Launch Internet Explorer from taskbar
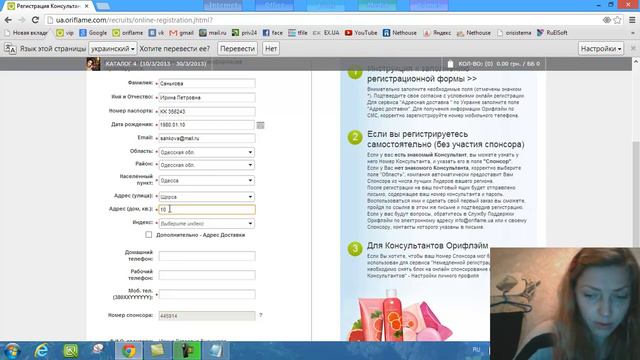Viewport: 640px width, 360px height. point(42,351)
